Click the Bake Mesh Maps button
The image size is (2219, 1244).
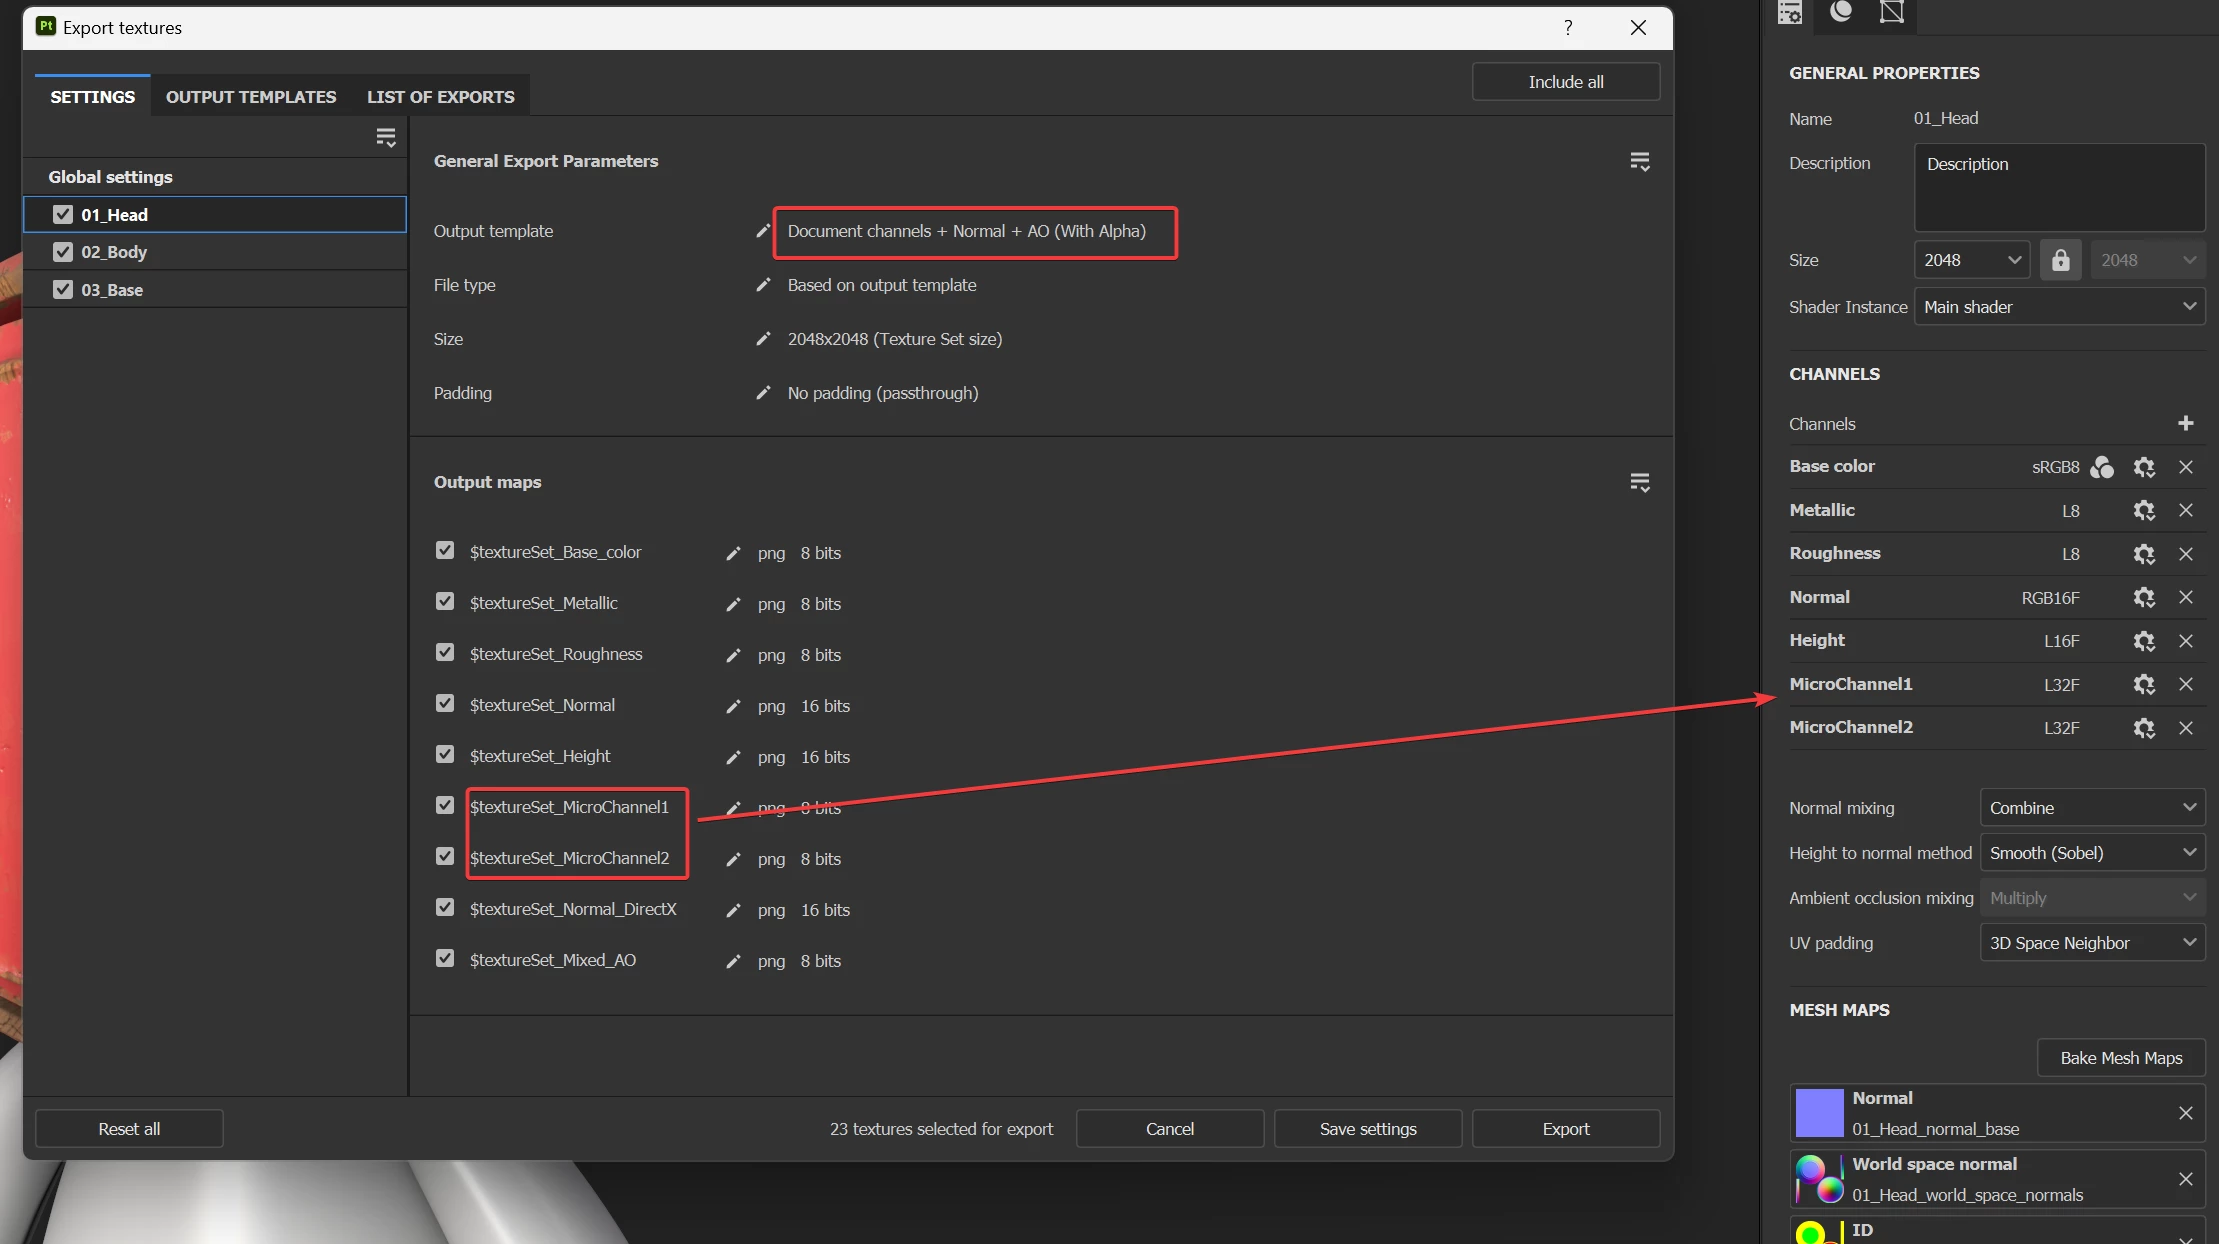[2120, 1058]
